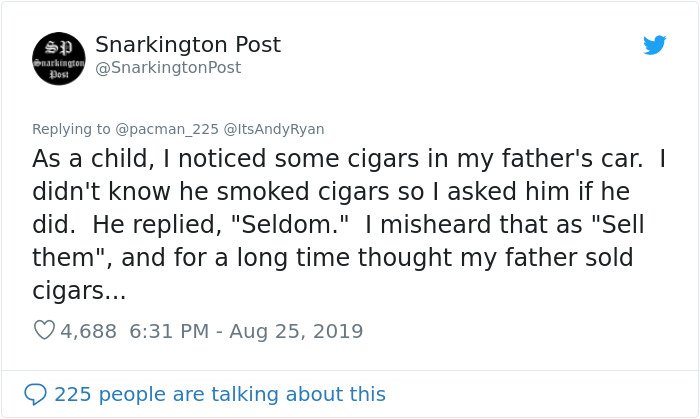The width and height of the screenshot is (700, 419).
Task: Click "As a child" at the tweet start
Action: pos(90,159)
